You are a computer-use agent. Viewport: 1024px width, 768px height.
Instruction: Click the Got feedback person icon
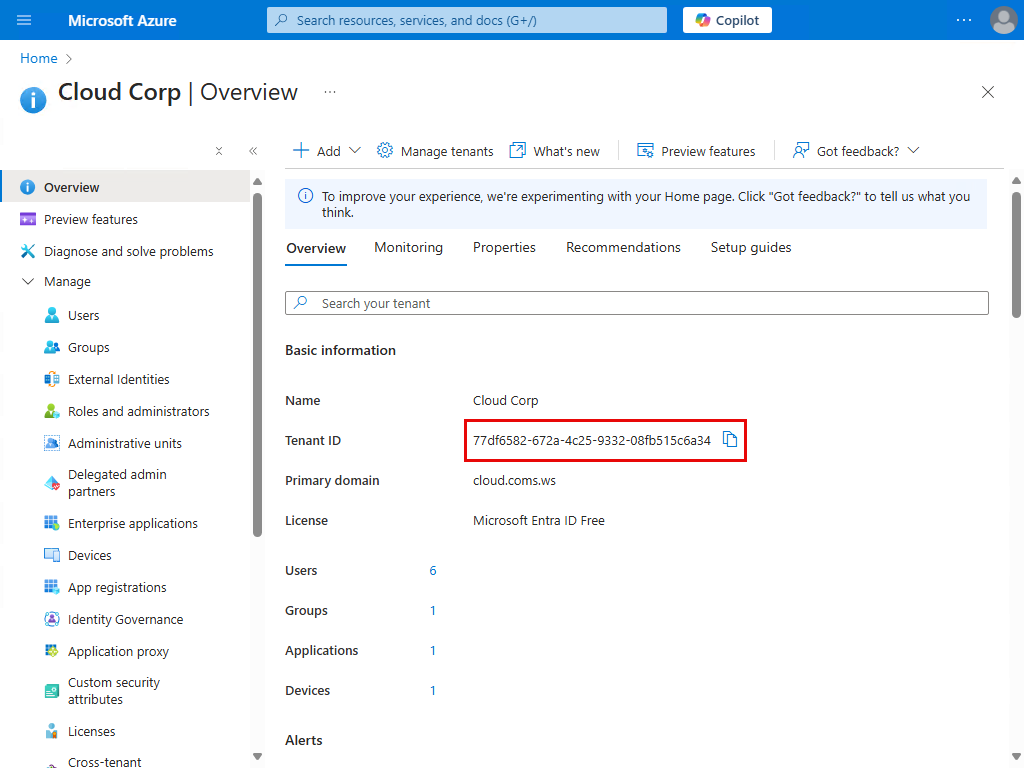801,151
